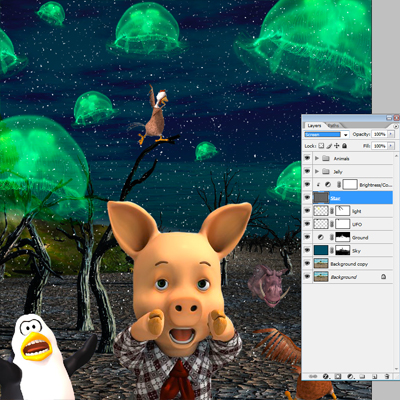This screenshot has height=400, width=400.
Task: Create a new layer group
Action: click(x=362, y=376)
